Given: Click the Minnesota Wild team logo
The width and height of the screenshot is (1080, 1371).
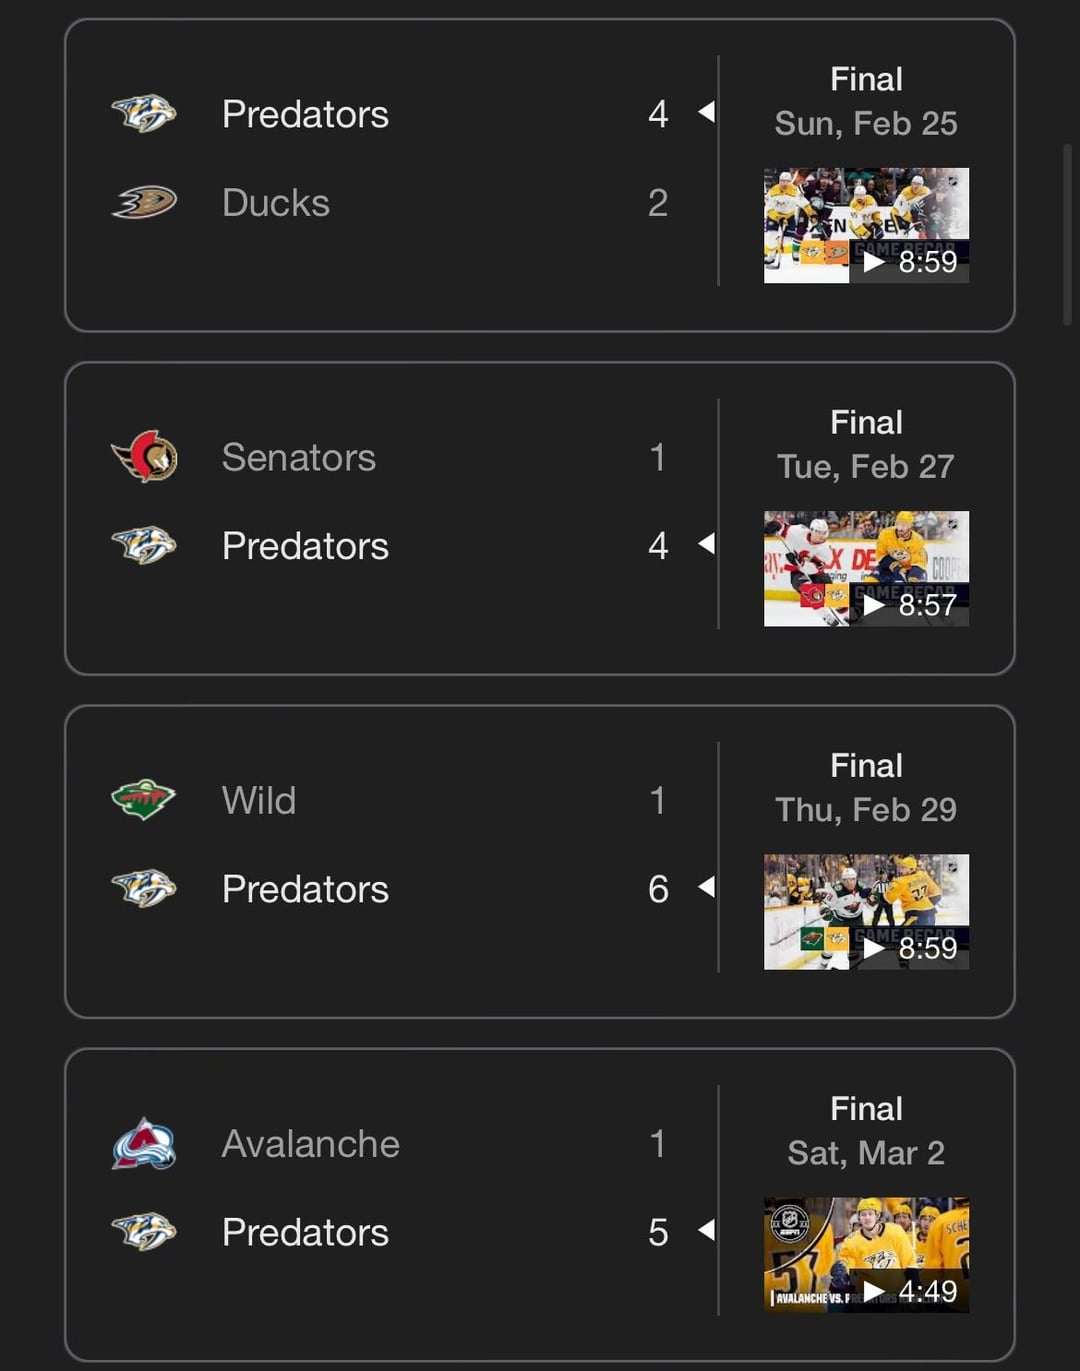Looking at the screenshot, I should click(x=144, y=800).
